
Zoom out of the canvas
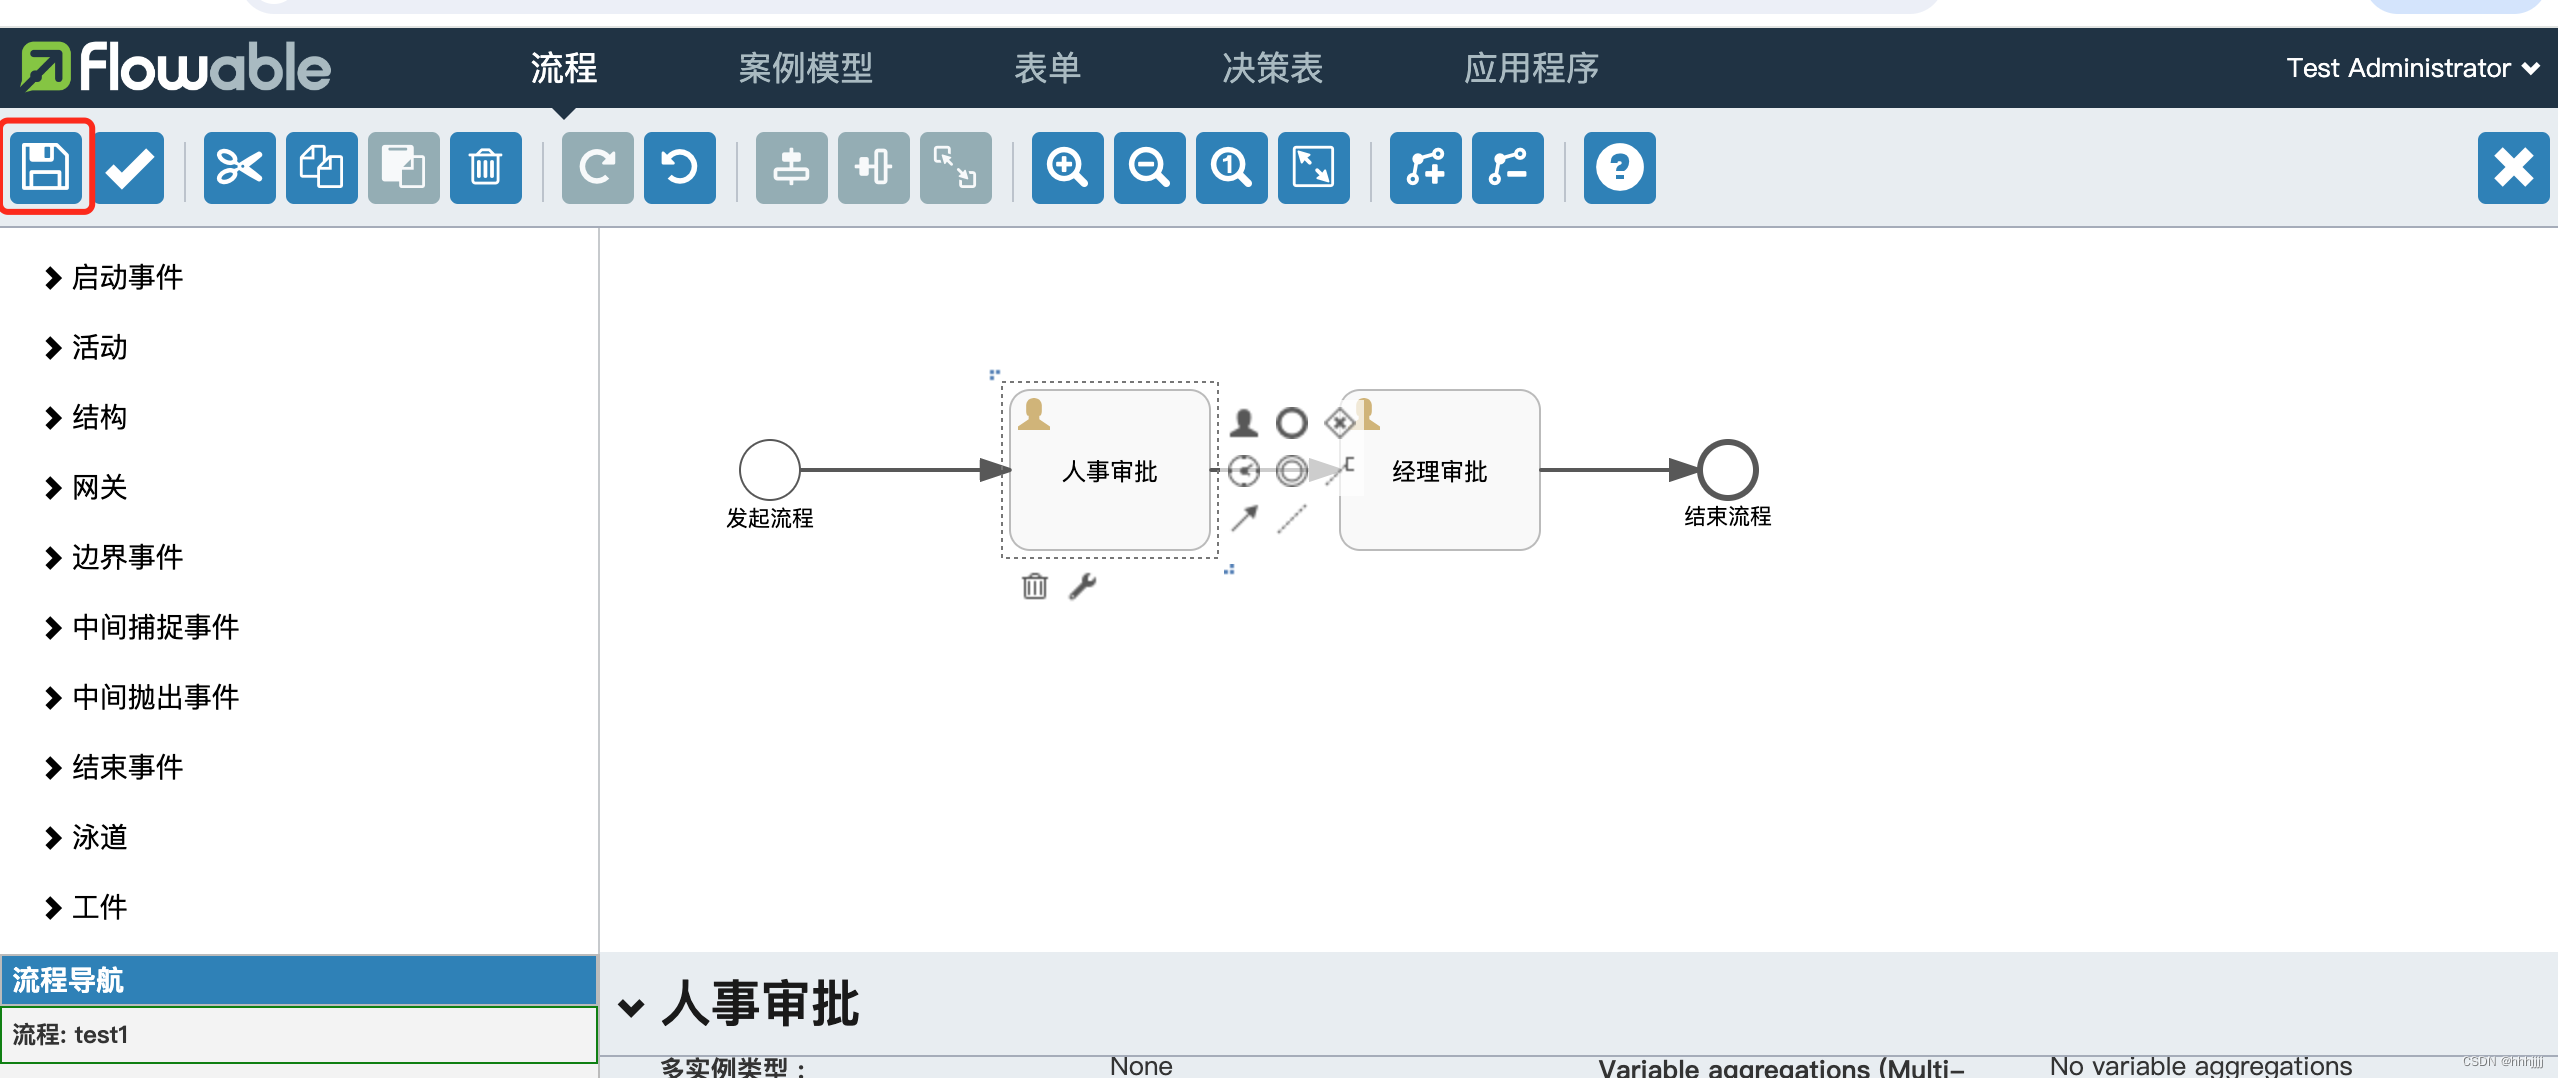click(x=1149, y=167)
